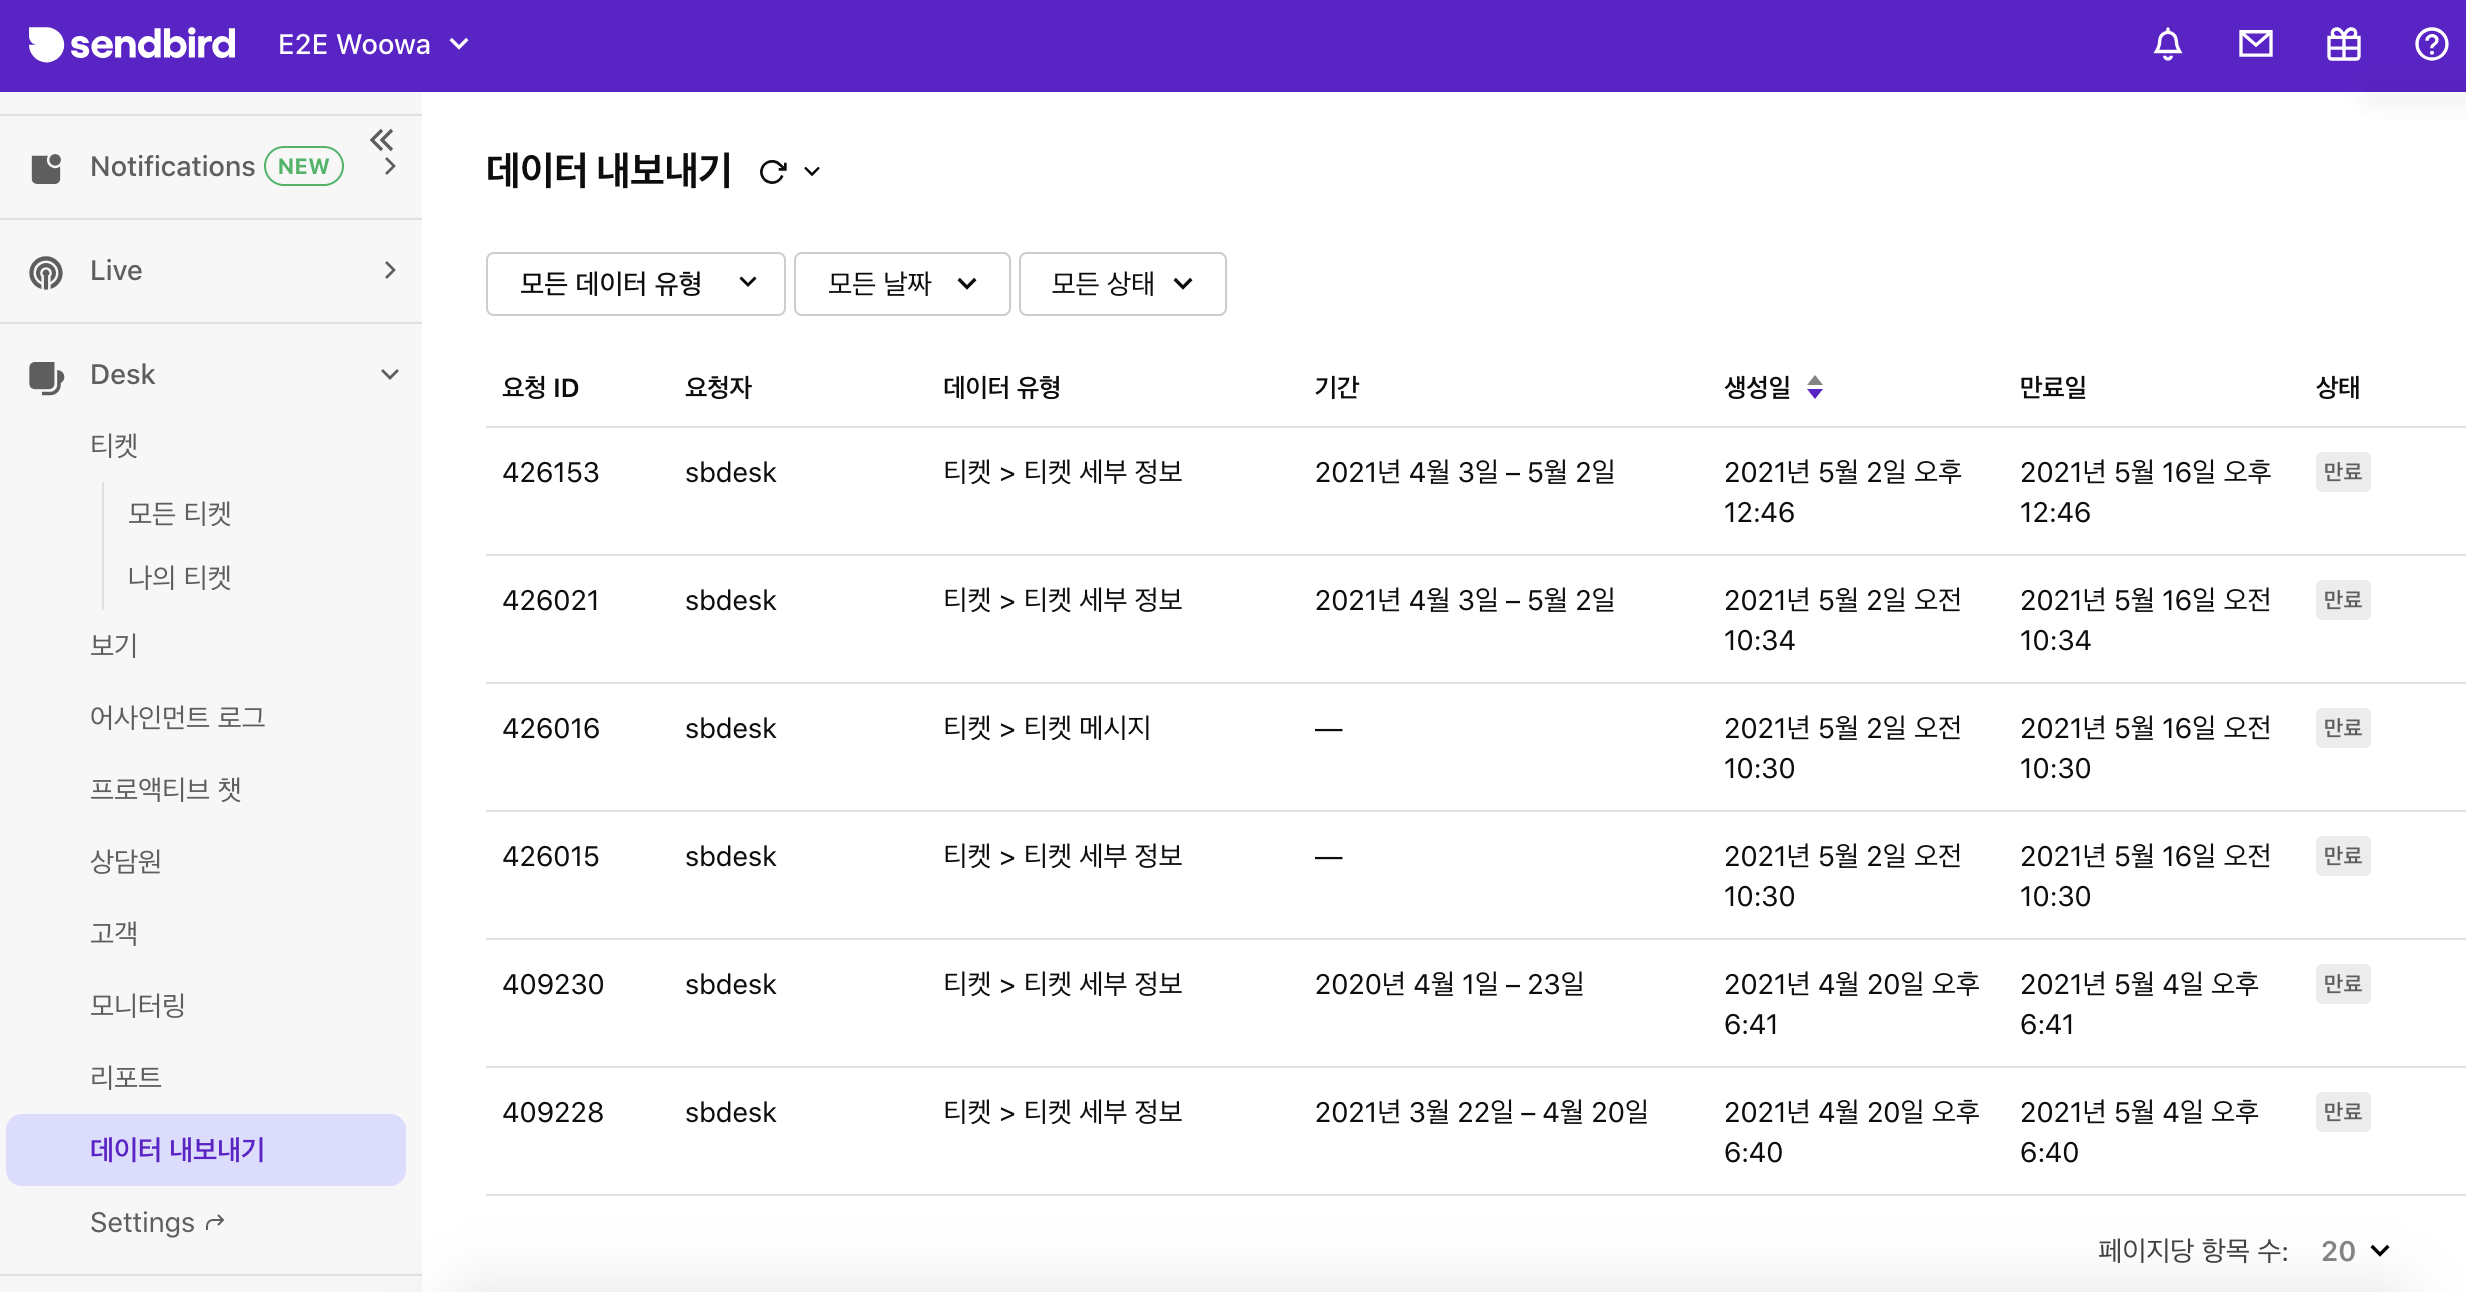
Task: Open the 모든 날짜 date filter
Action: coord(901,284)
